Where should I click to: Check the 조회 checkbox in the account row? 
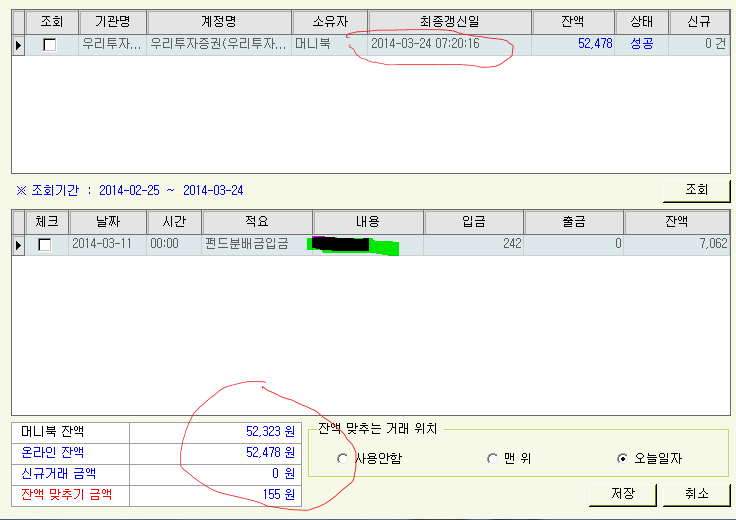[50, 45]
